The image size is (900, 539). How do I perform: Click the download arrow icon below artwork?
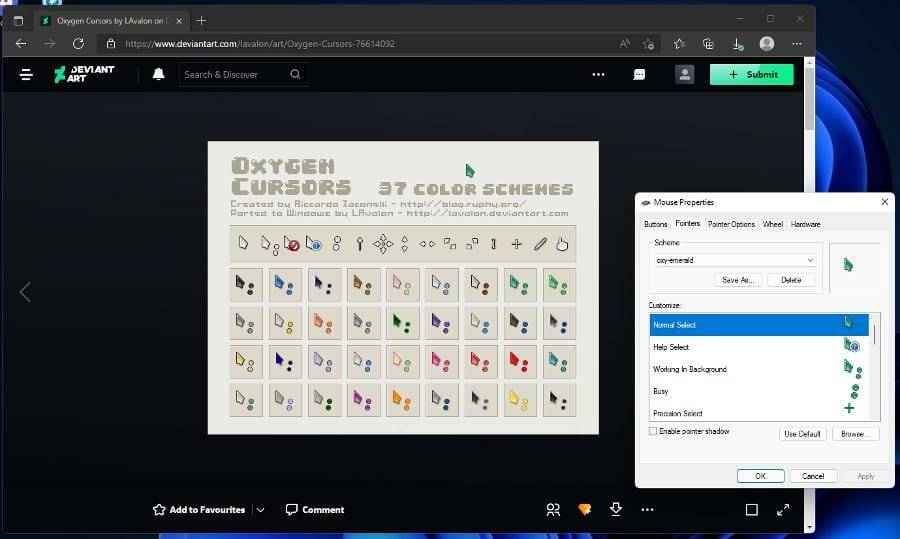[x=616, y=509]
